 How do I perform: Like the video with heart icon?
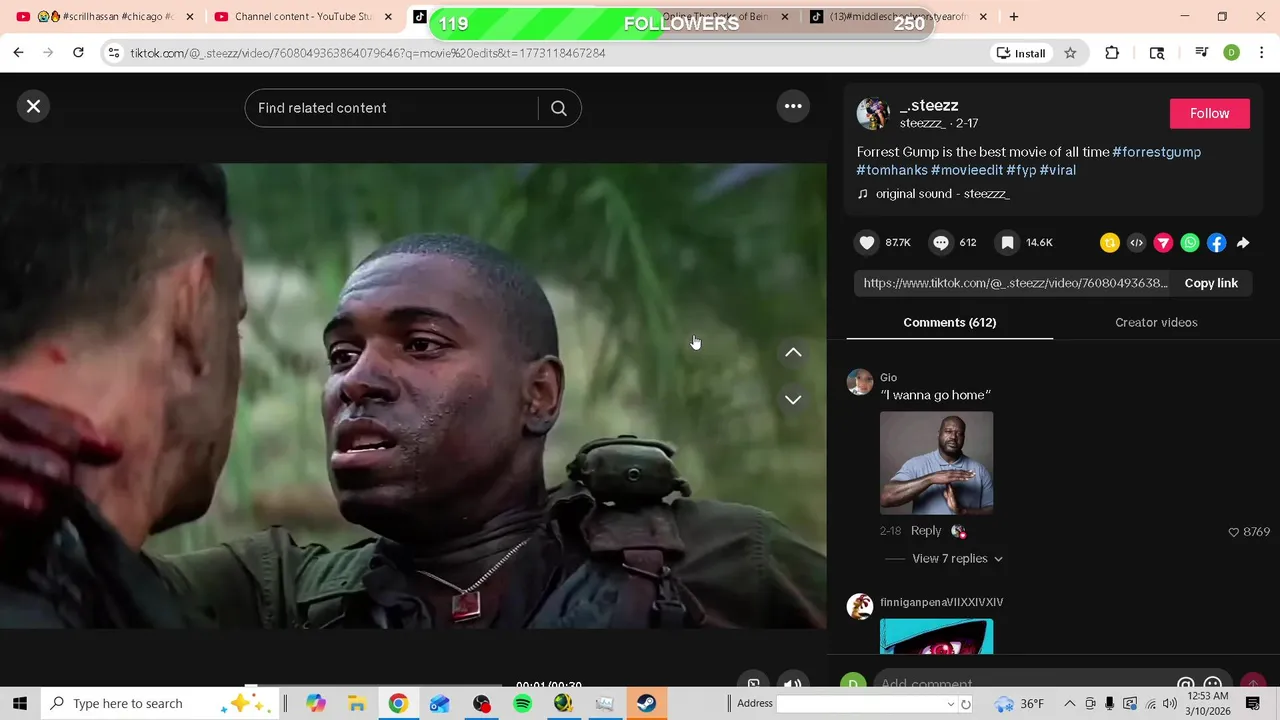[x=867, y=242]
